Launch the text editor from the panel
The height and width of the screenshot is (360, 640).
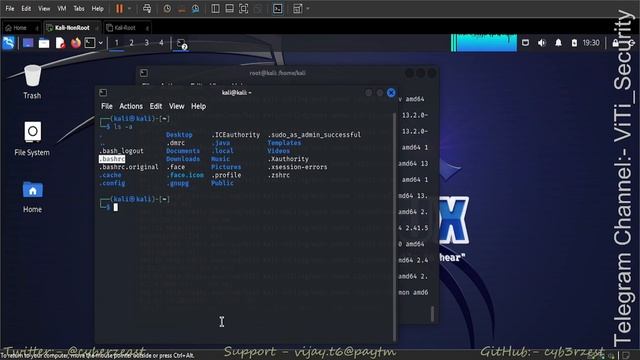pos(60,43)
